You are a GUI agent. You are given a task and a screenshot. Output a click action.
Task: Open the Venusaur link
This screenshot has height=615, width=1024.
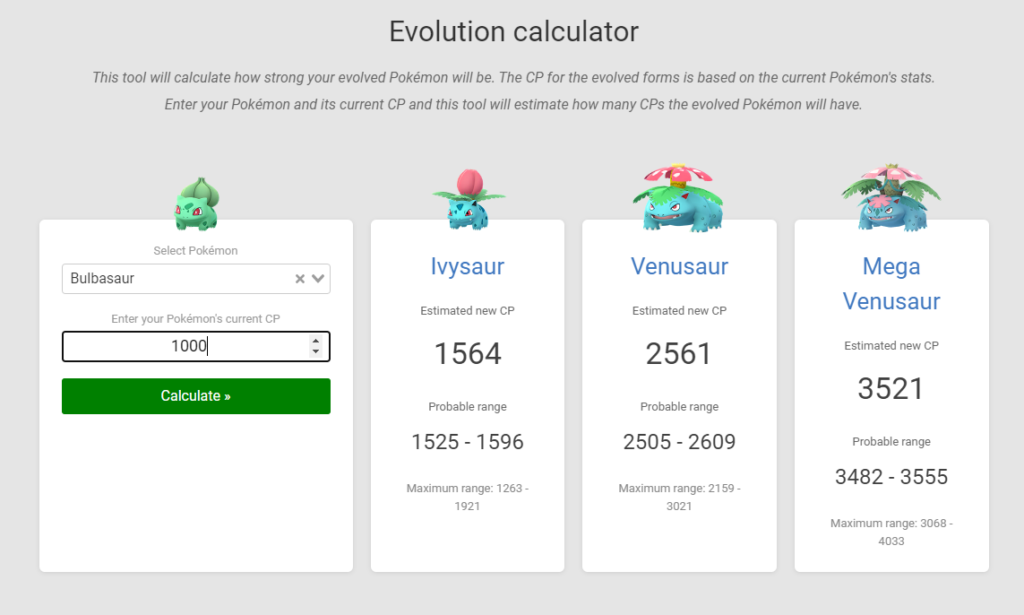(679, 266)
